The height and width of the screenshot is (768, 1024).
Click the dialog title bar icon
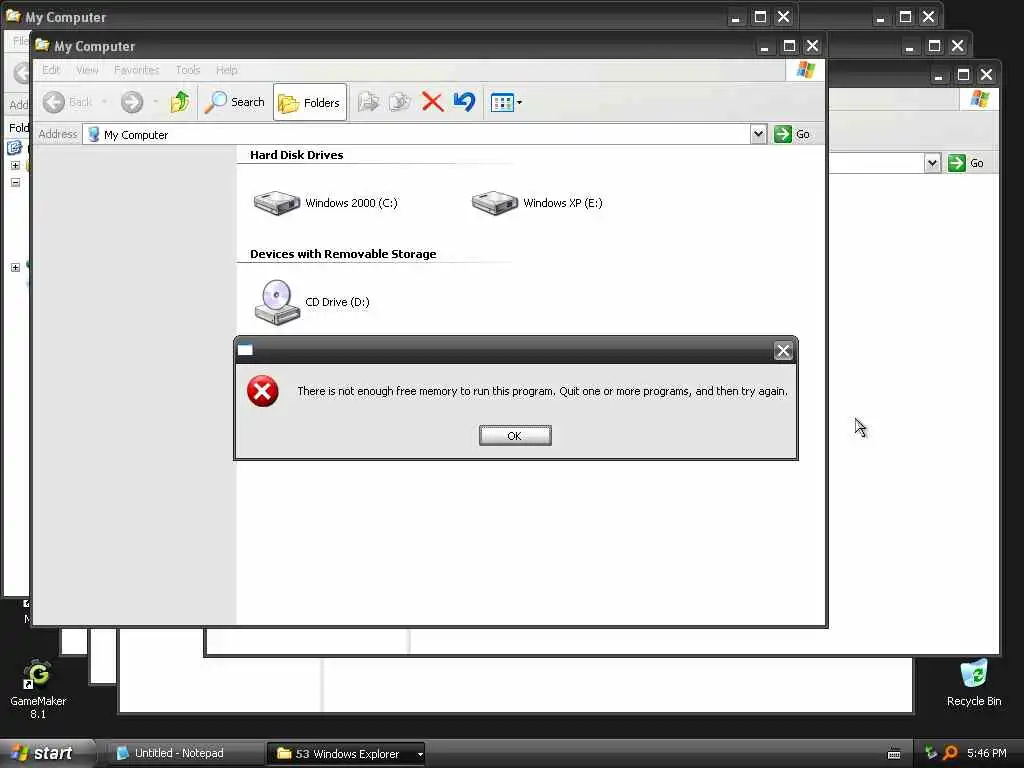coord(246,350)
